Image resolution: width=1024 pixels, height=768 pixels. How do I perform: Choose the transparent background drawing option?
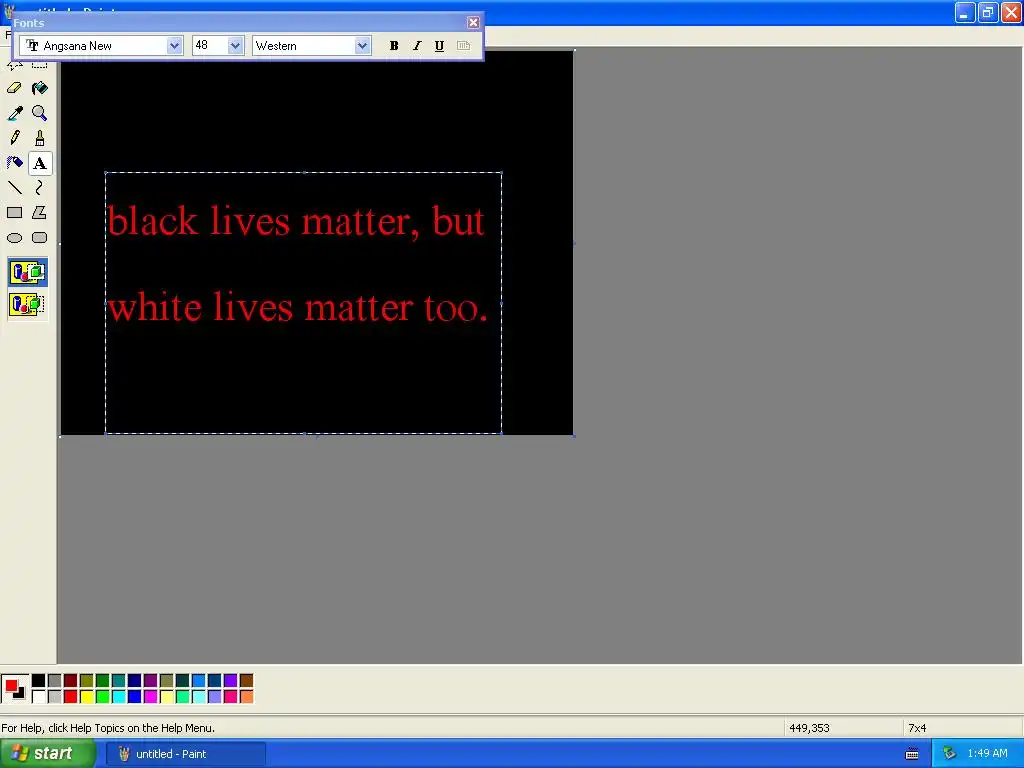tap(27, 304)
